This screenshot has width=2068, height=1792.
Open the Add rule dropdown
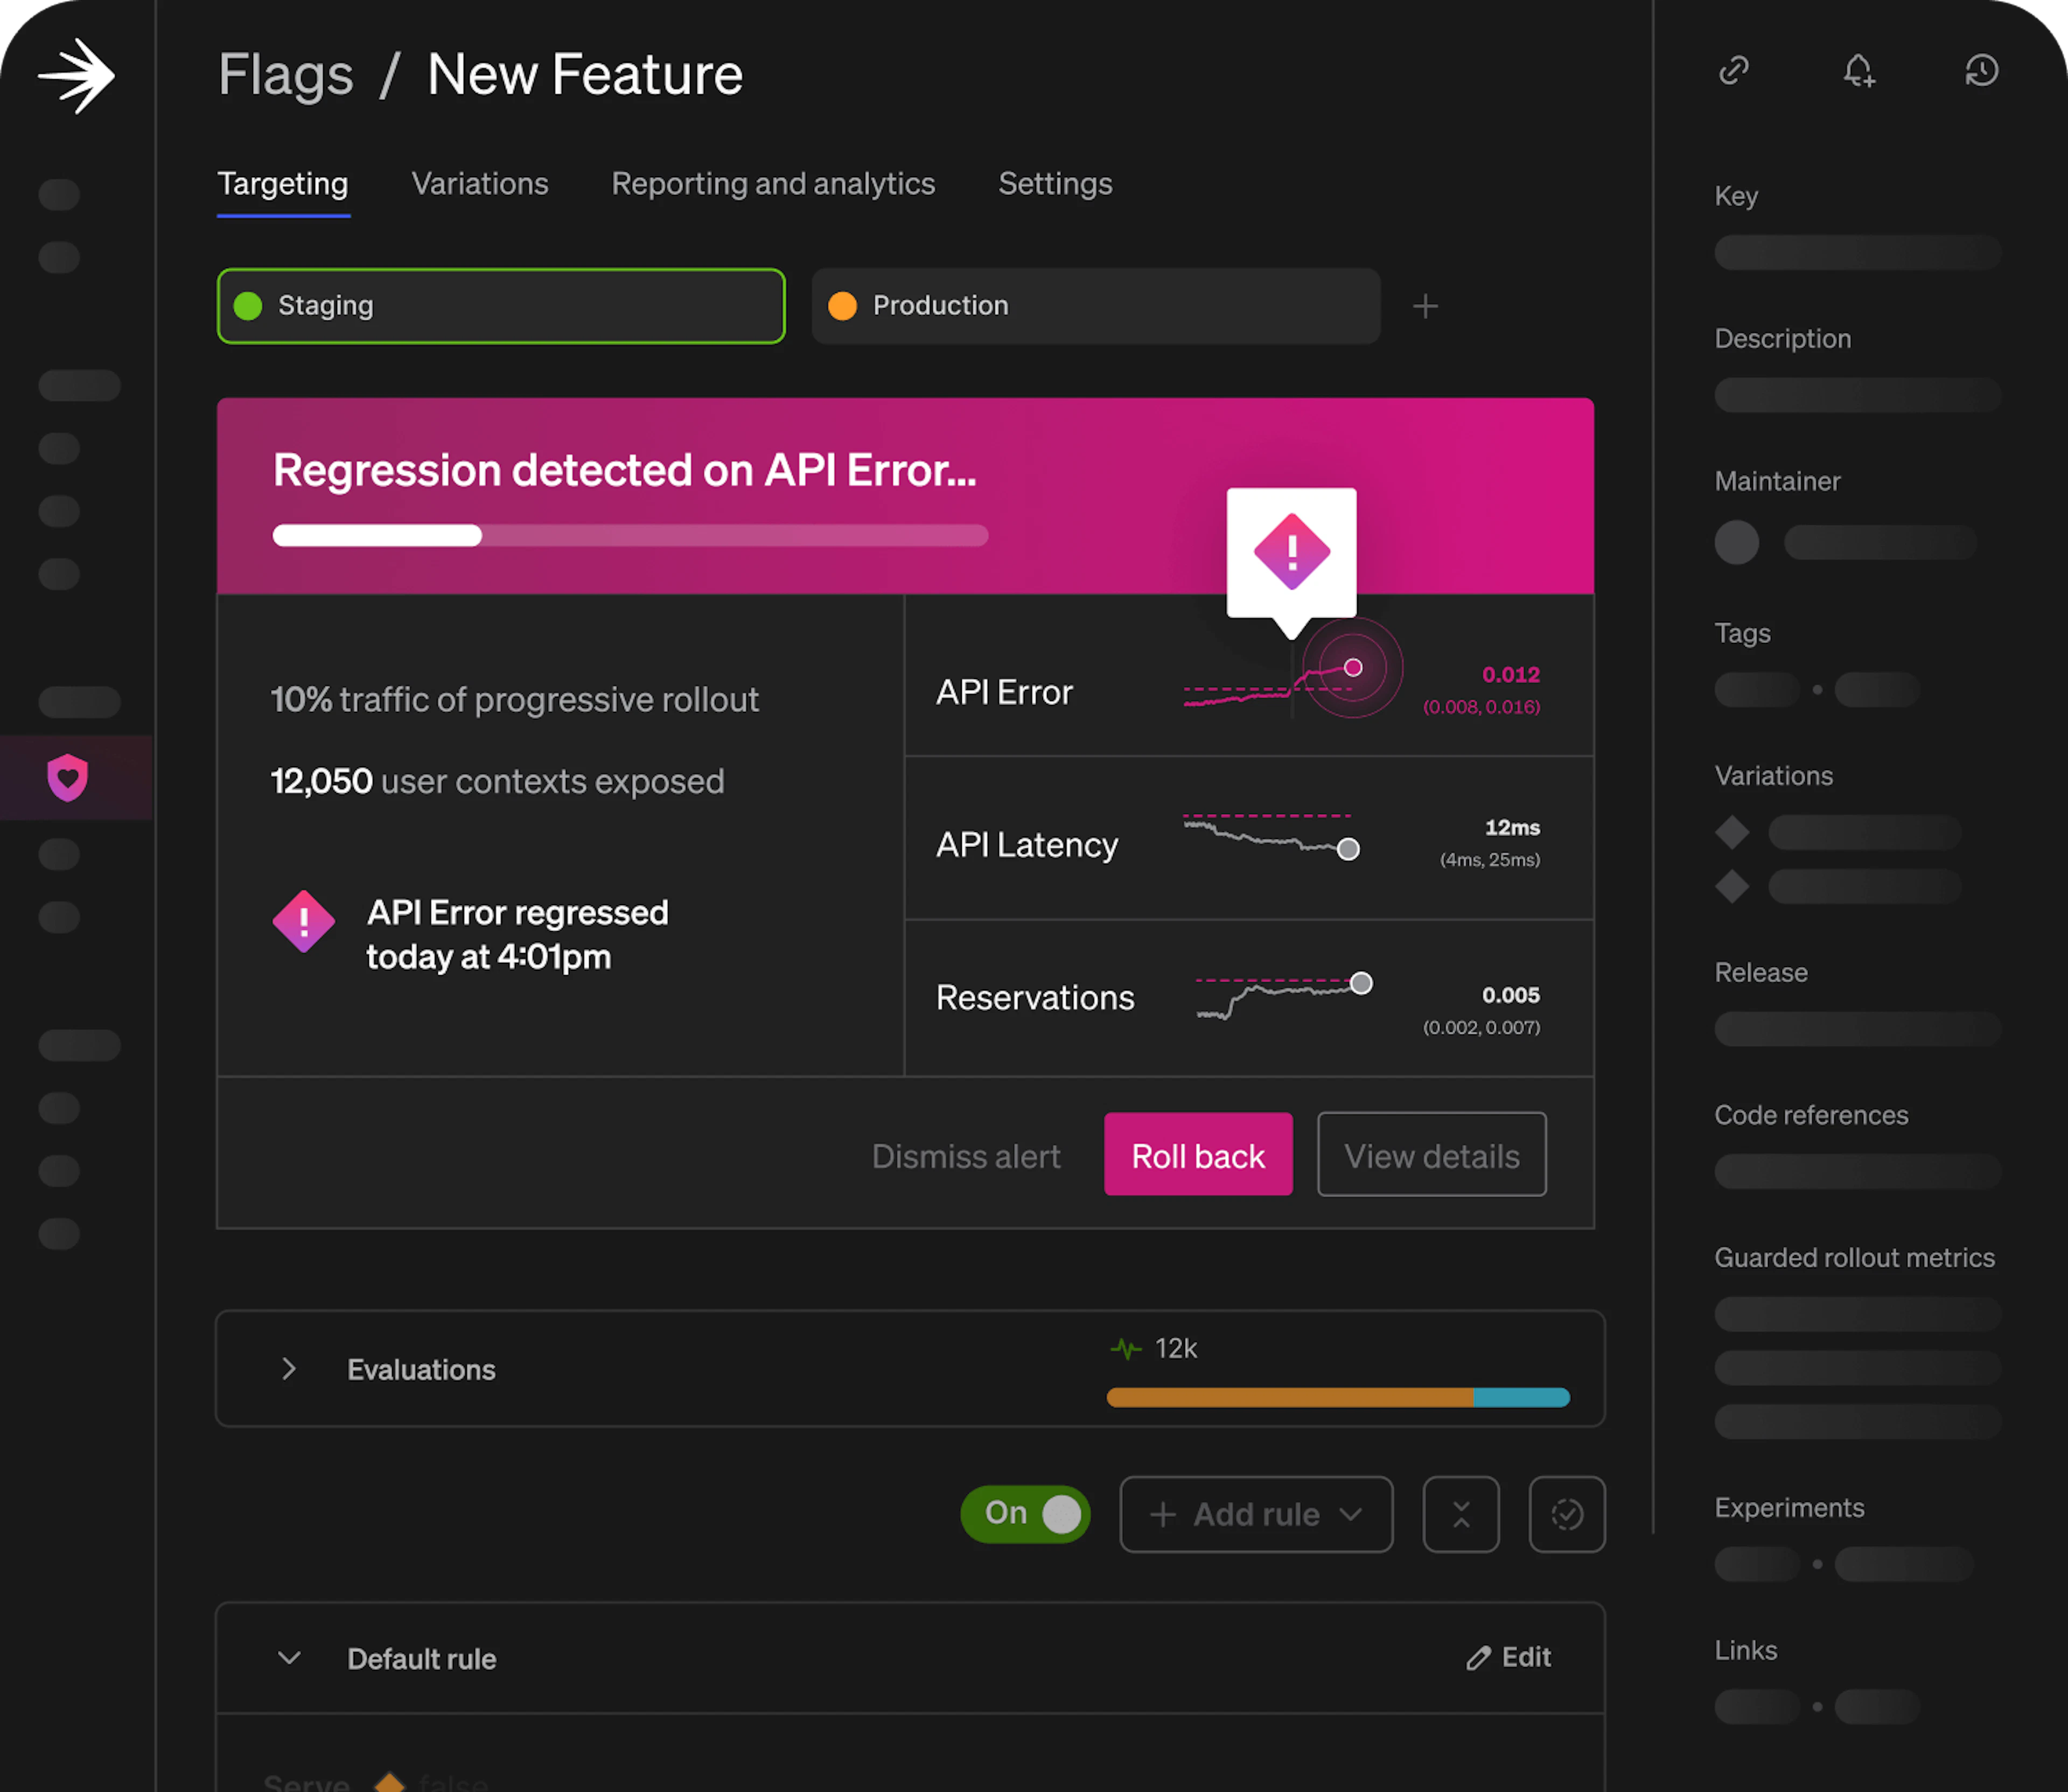click(1256, 1514)
